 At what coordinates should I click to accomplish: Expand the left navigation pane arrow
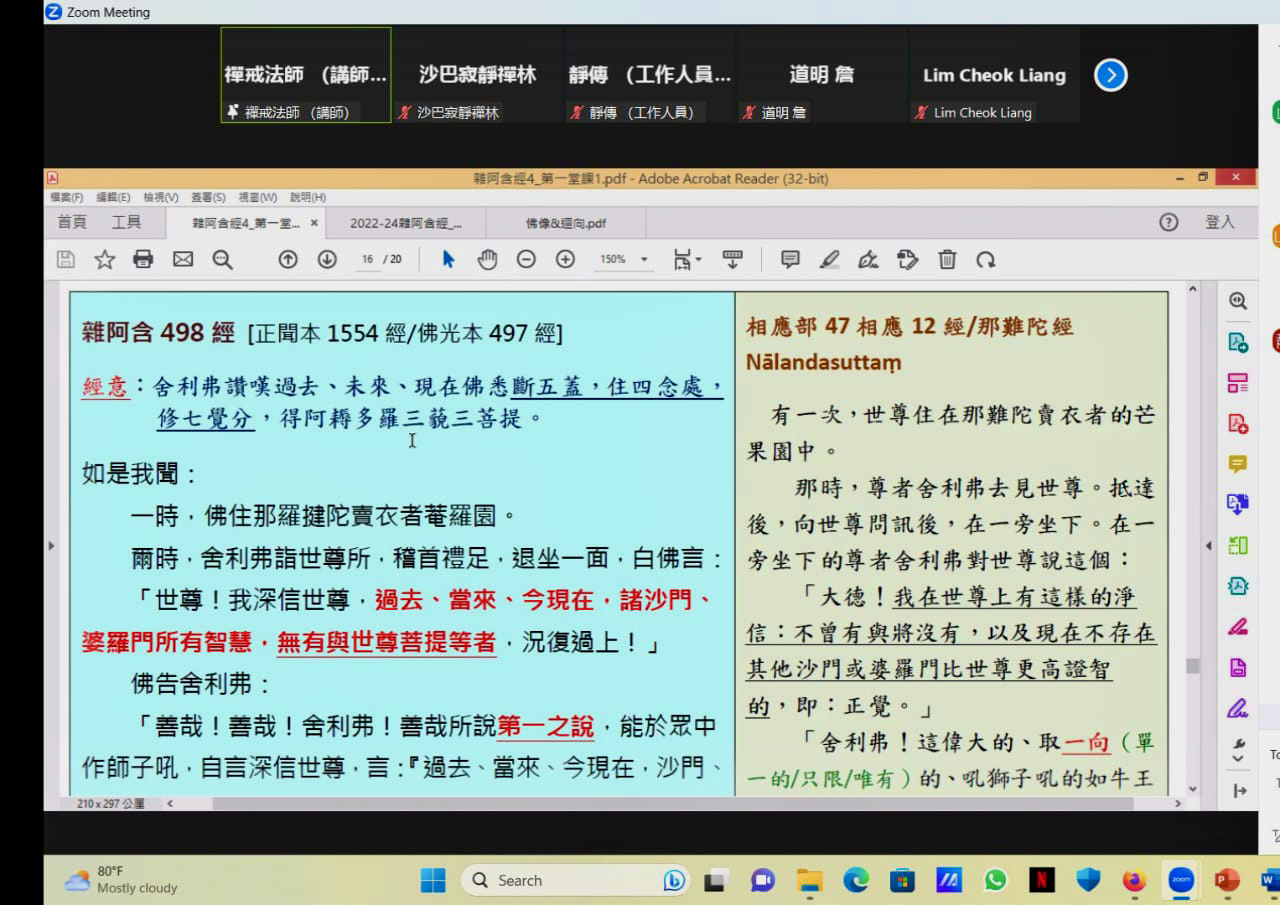coord(51,546)
